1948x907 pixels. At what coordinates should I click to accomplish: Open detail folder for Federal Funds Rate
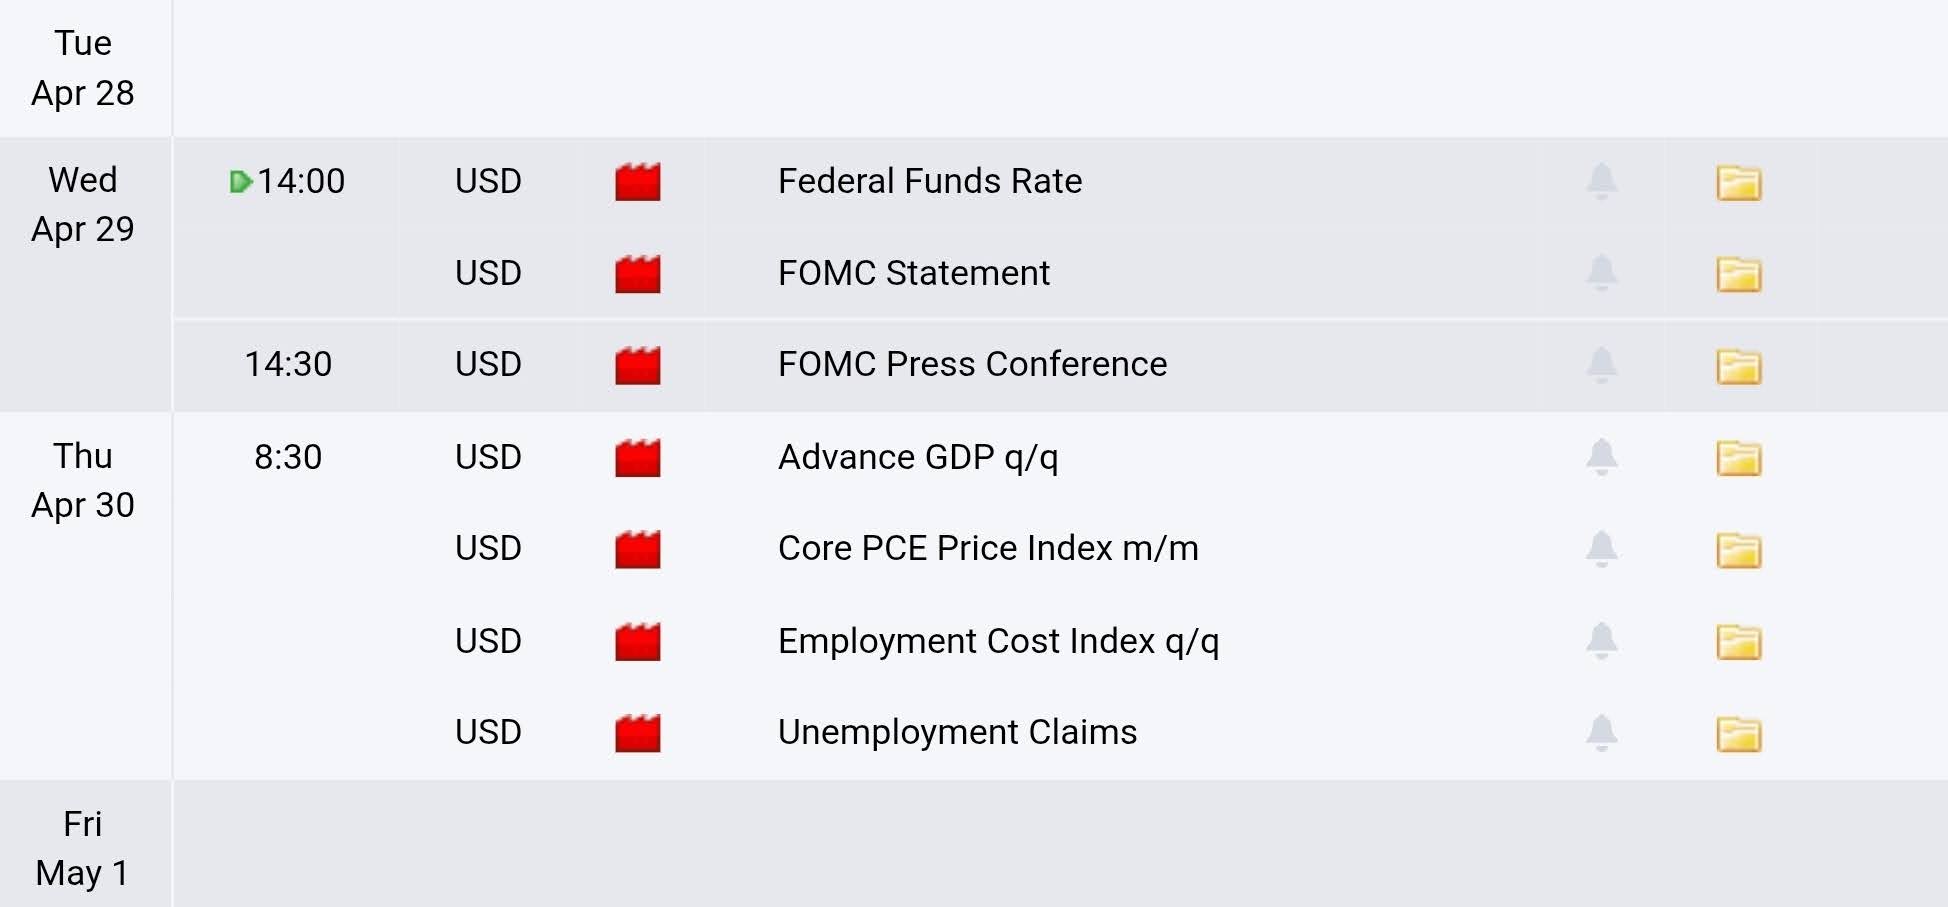click(x=1738, y=183)
